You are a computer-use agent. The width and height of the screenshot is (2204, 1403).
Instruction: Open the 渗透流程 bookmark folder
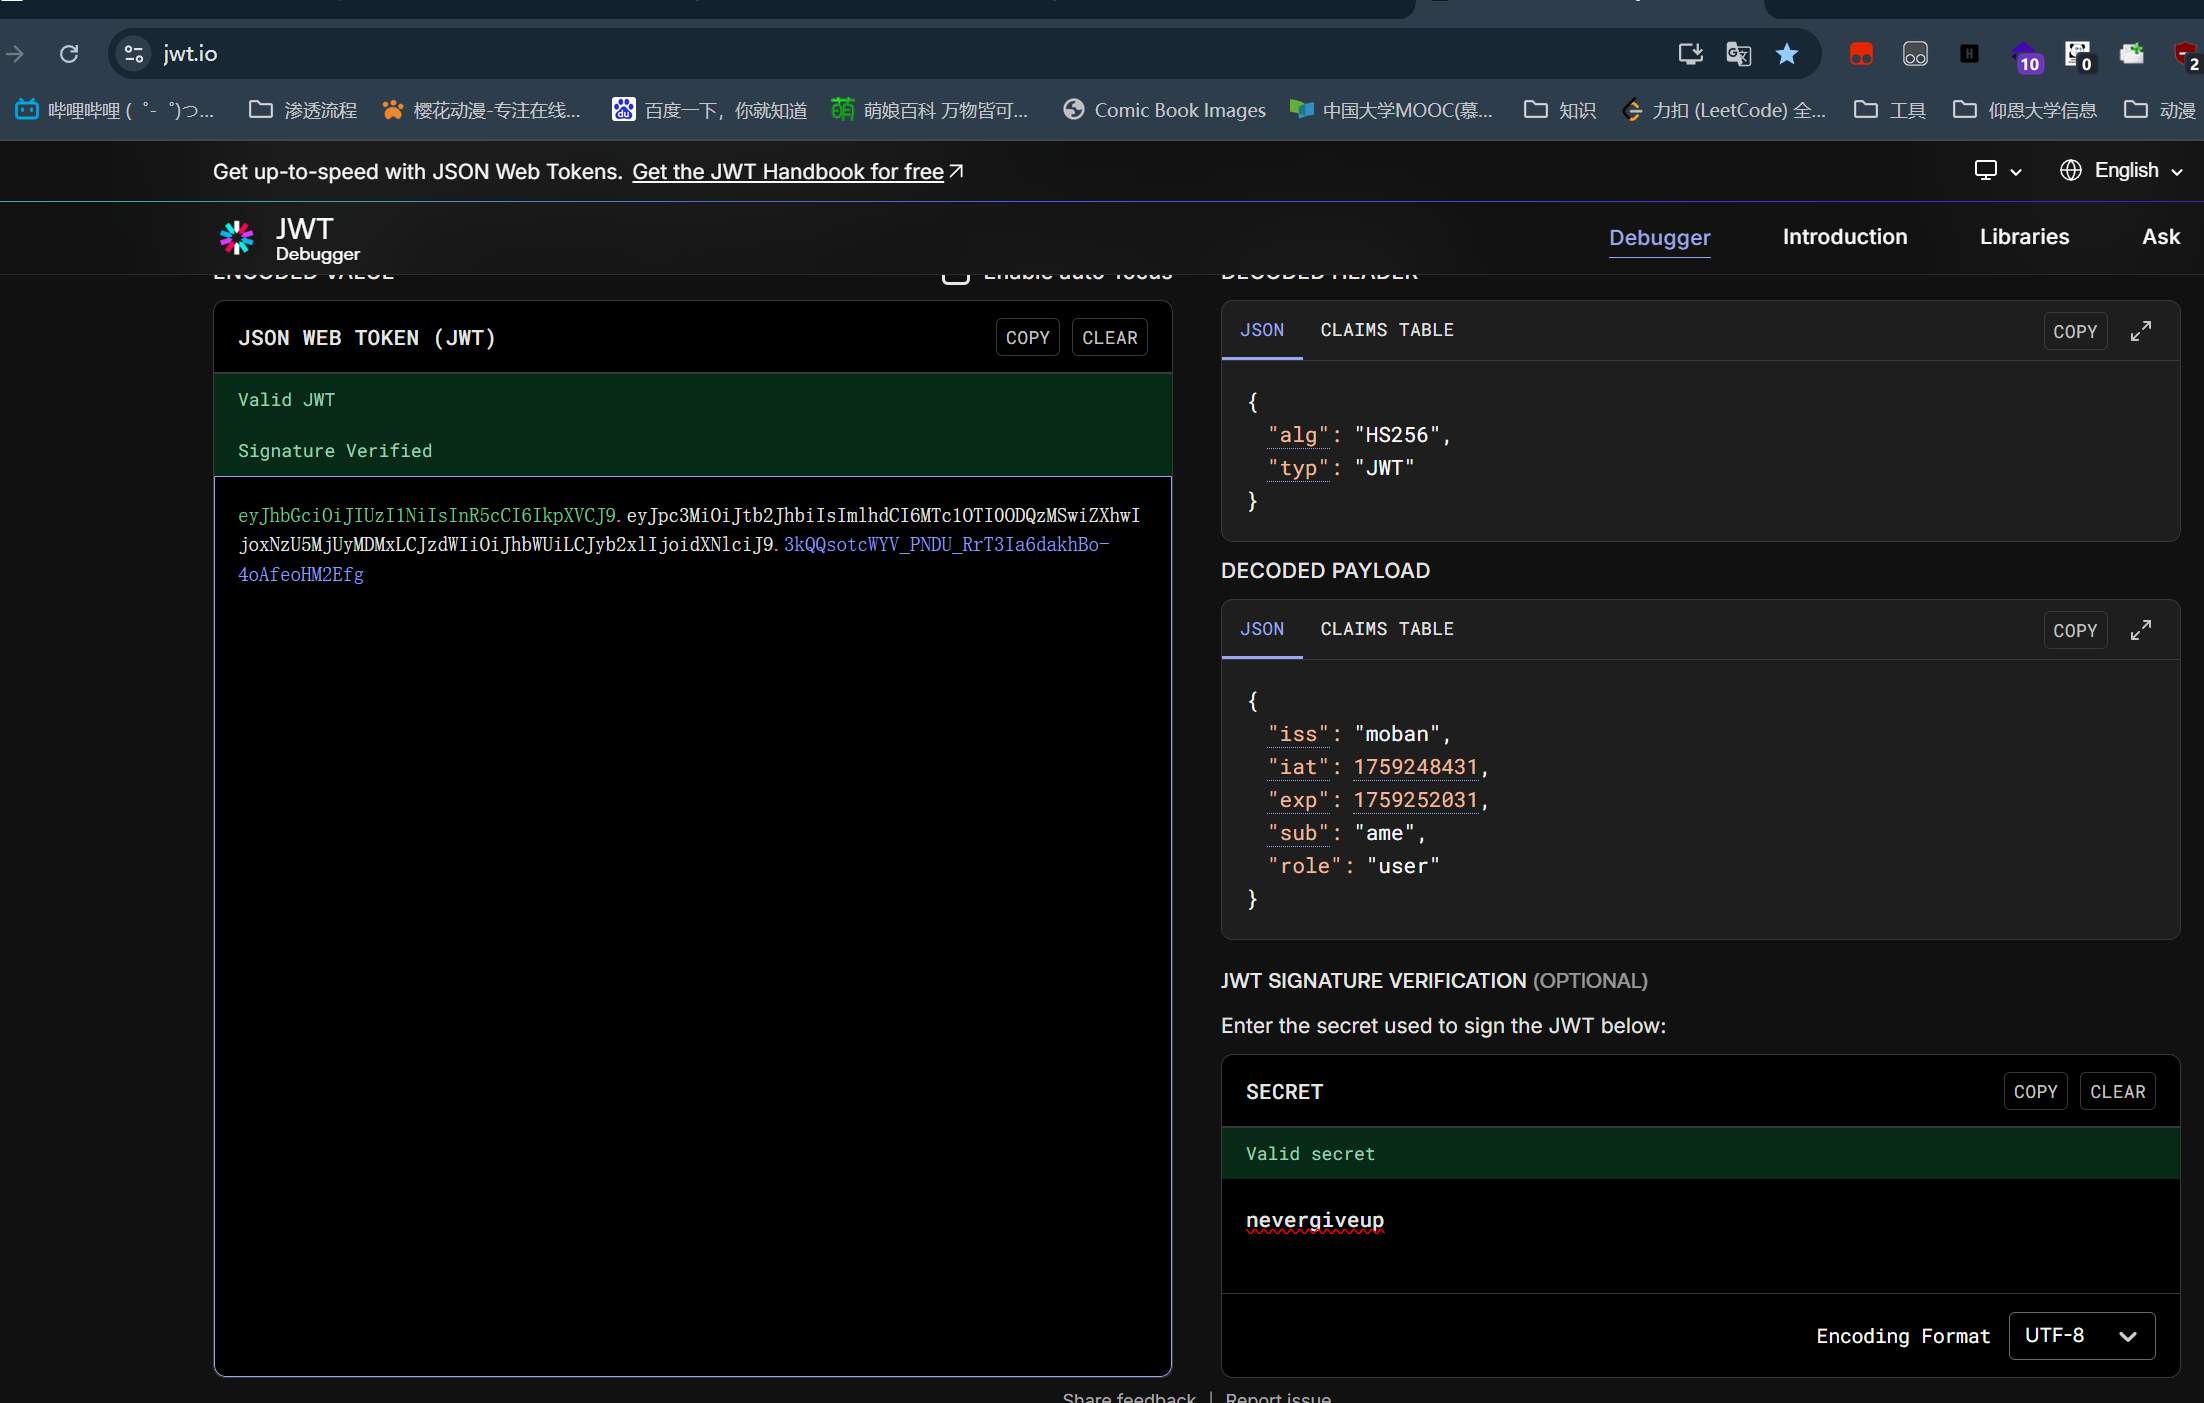coord(303,110)
